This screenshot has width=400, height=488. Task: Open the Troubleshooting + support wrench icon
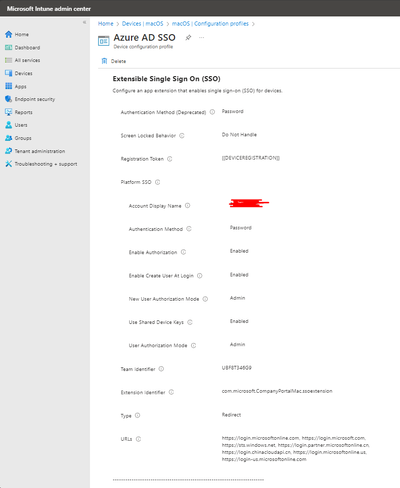9,164
